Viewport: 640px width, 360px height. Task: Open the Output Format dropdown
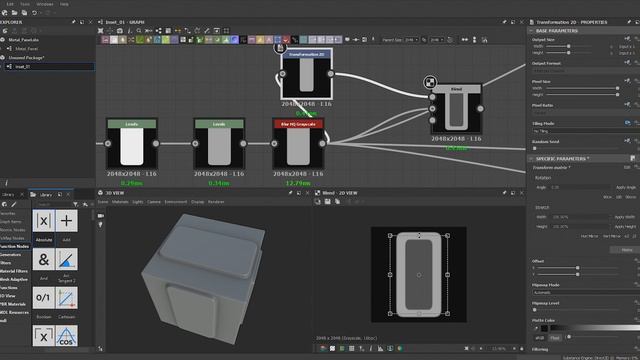pos(586,71)
